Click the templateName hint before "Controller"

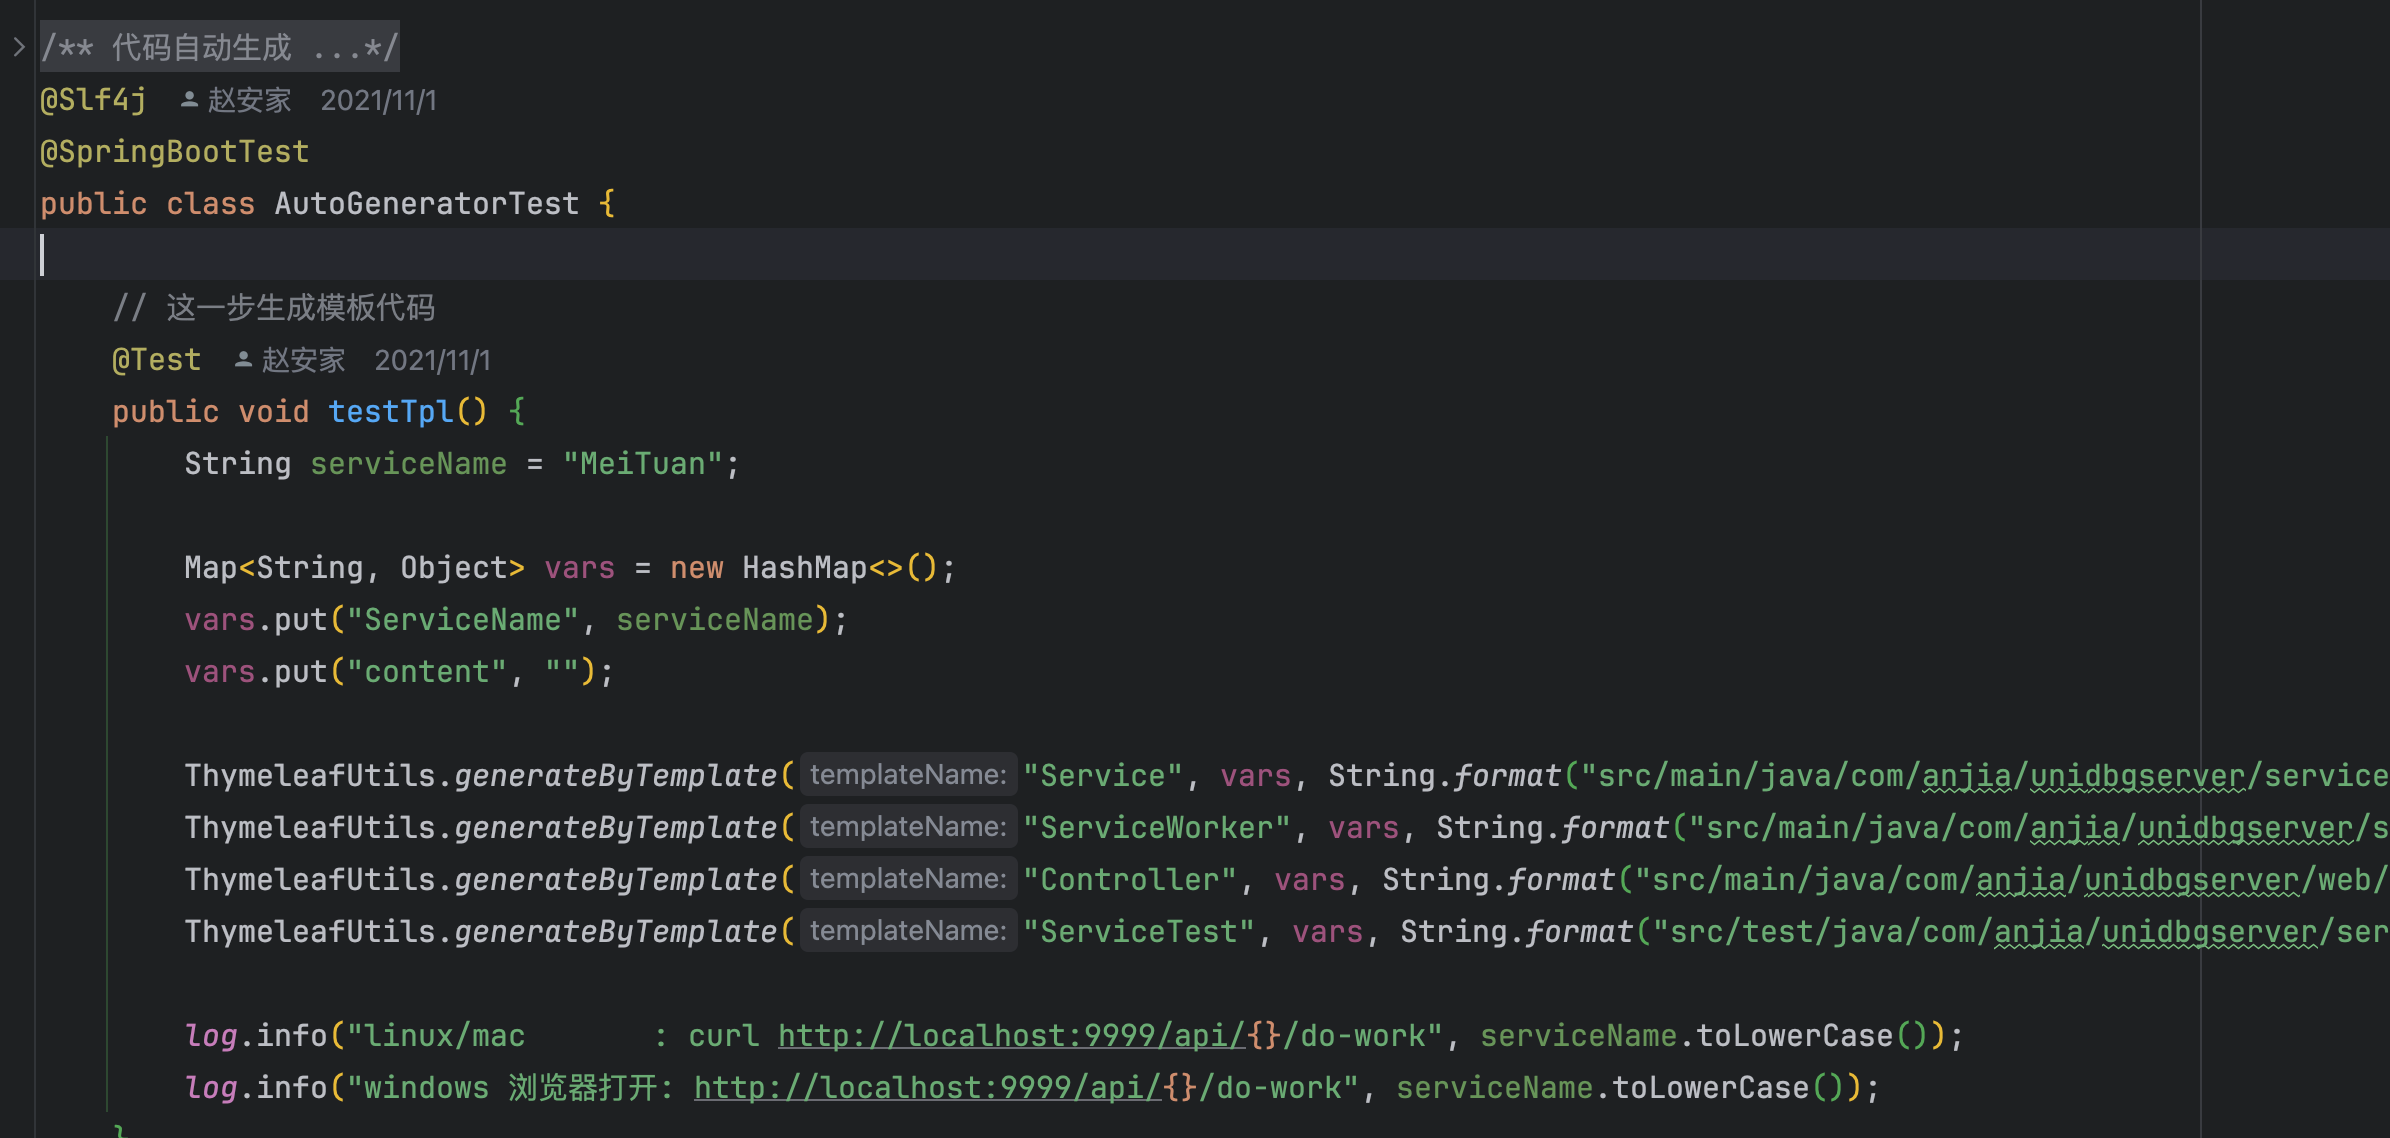(908, 879)
